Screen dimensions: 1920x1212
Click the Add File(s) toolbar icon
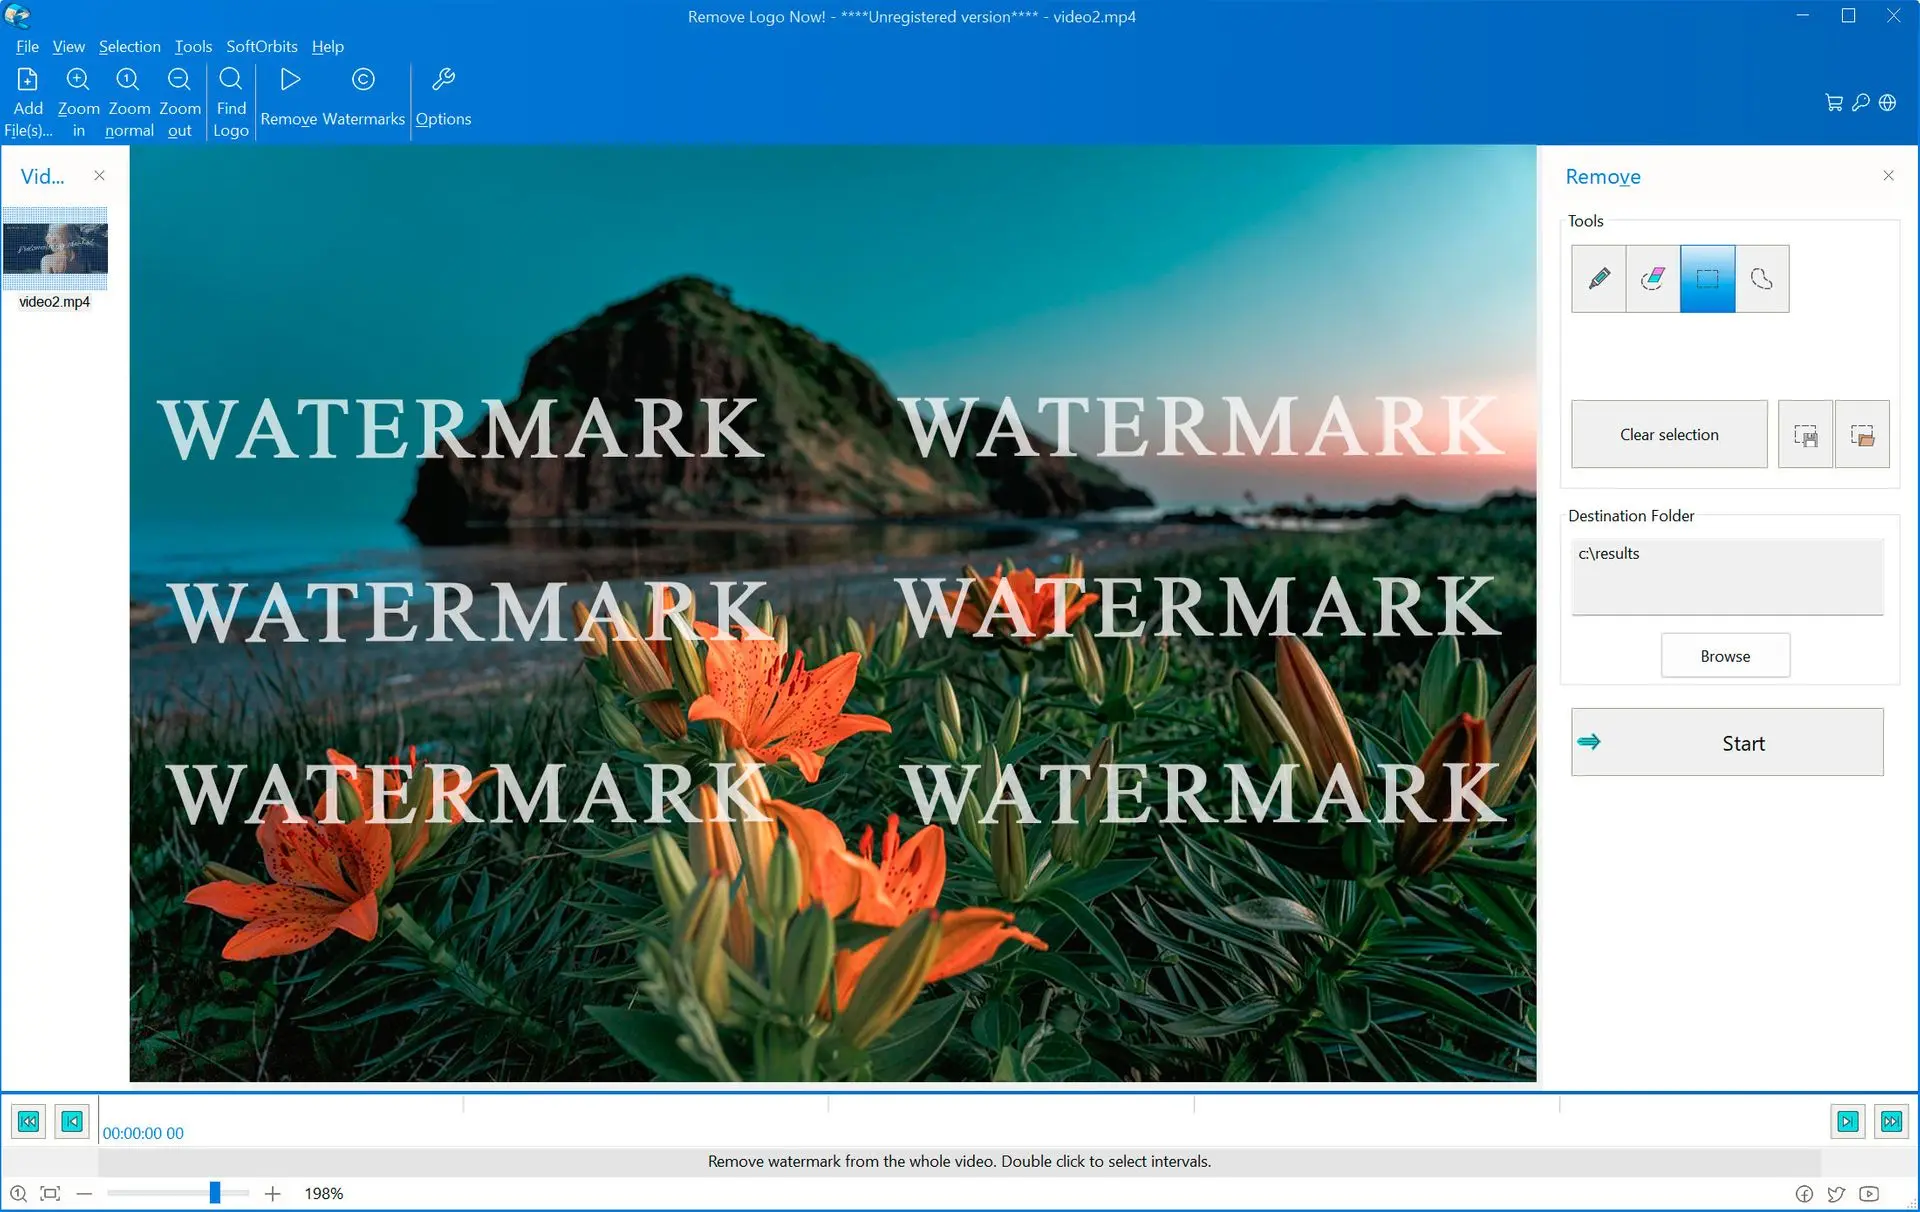tap(28, 101)
